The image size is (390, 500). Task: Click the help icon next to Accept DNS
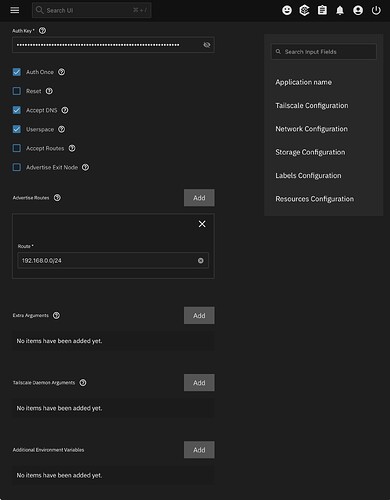coord(65,110)
